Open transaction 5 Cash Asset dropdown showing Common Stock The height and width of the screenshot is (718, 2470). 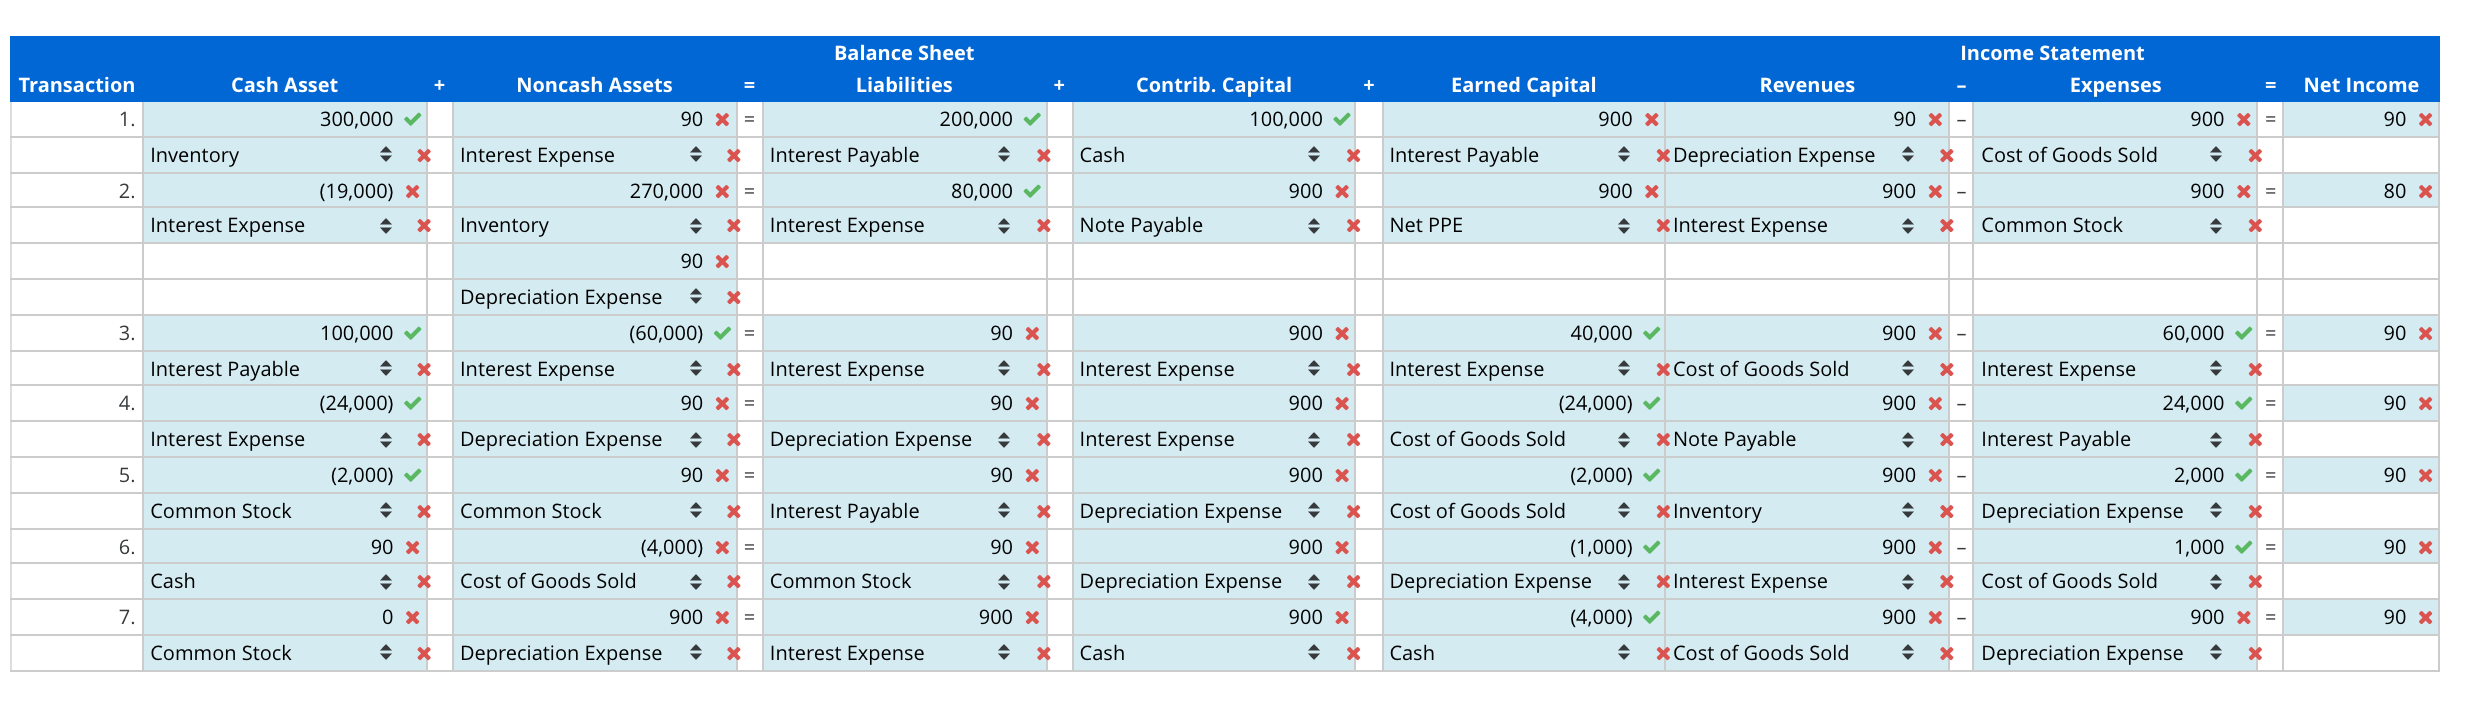click(271, 511)
